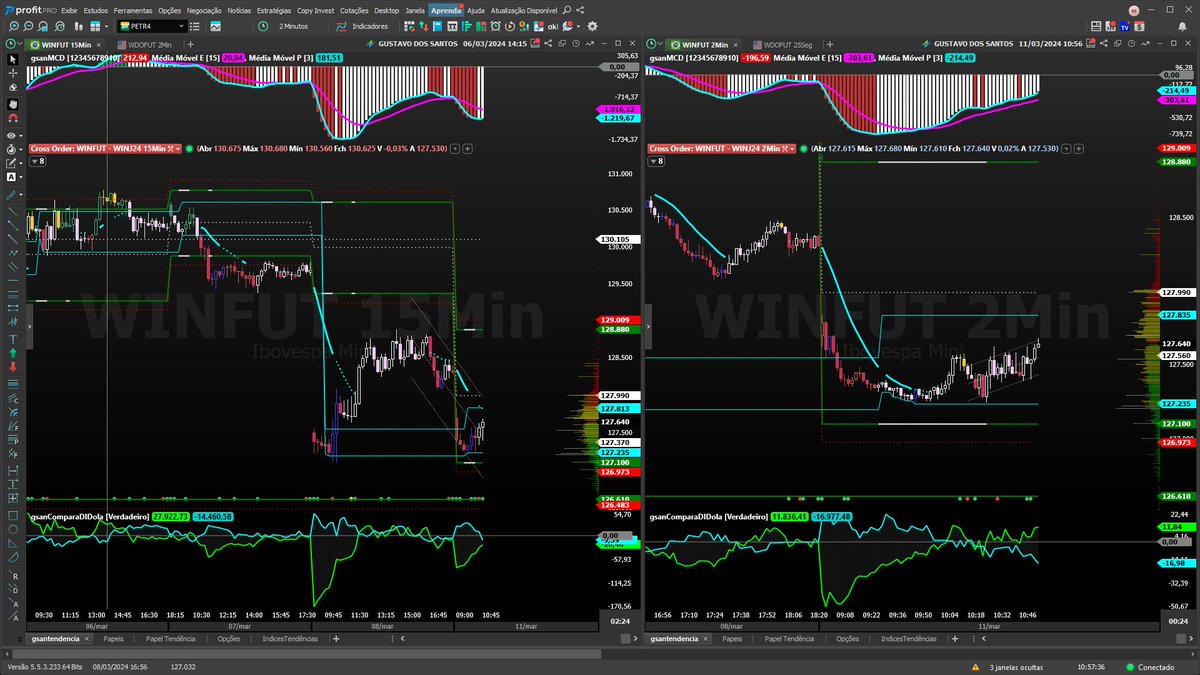Open the timeframe clock dropdown in left chart
Screen dimensions: 1200x675
pyautogui.click(x=13, y=44)
